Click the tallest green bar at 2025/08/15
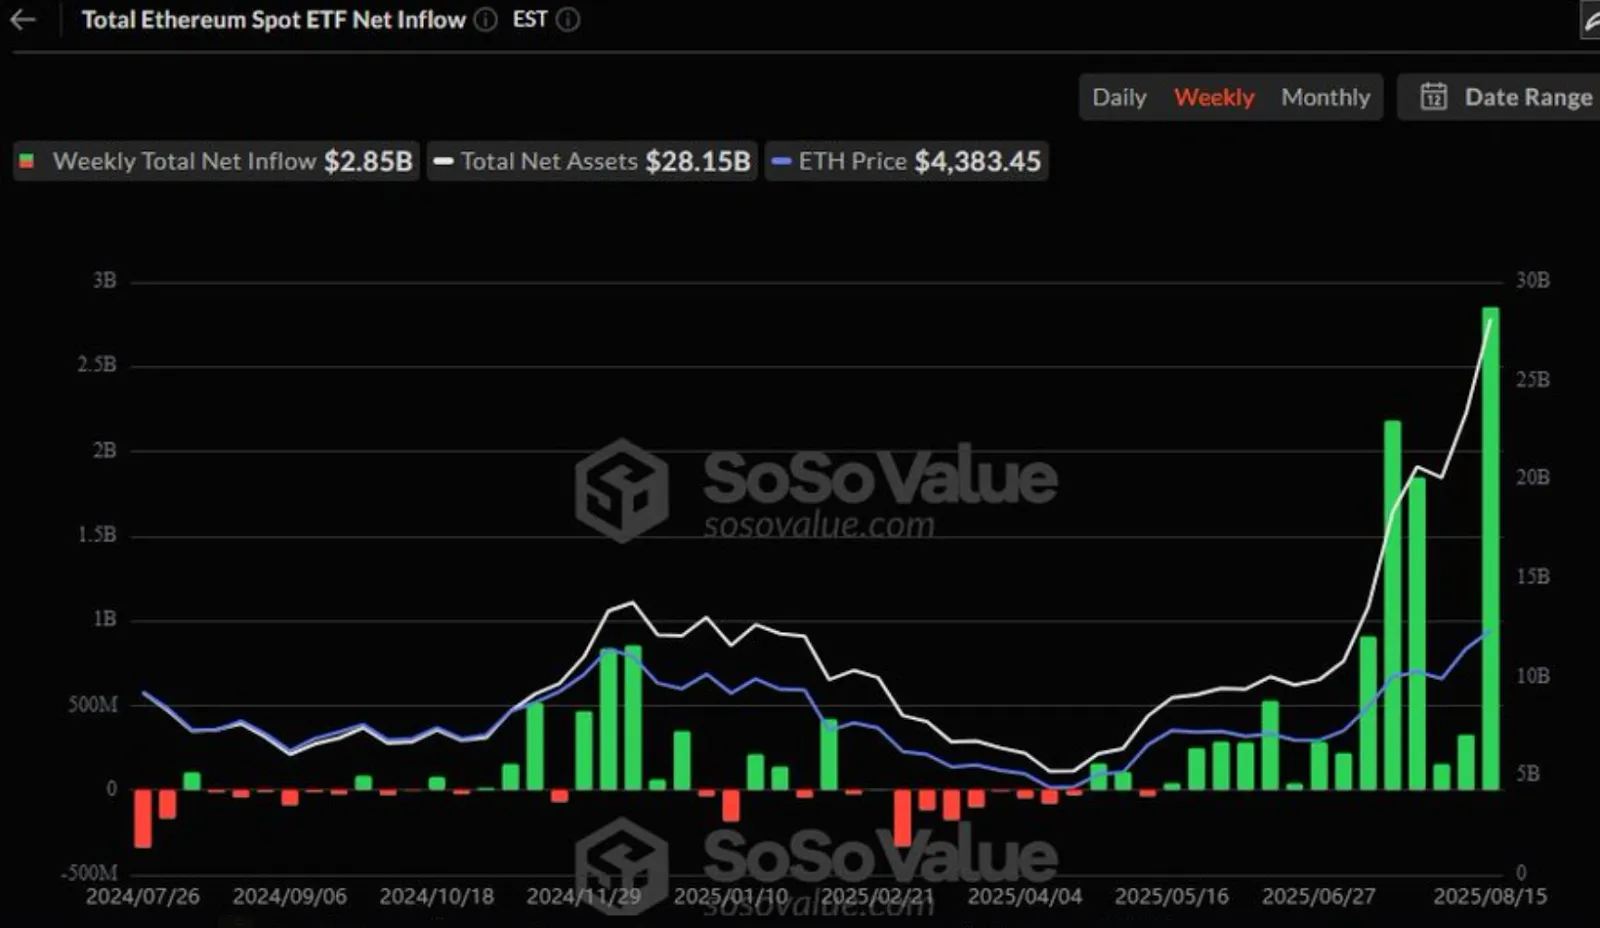The height and width of the screenshot is (928, 1600). (1490, 548)
